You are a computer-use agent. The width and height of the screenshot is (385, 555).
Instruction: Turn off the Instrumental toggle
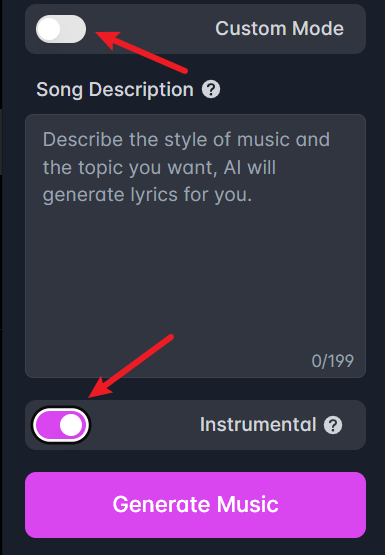[x=61, y=425]
